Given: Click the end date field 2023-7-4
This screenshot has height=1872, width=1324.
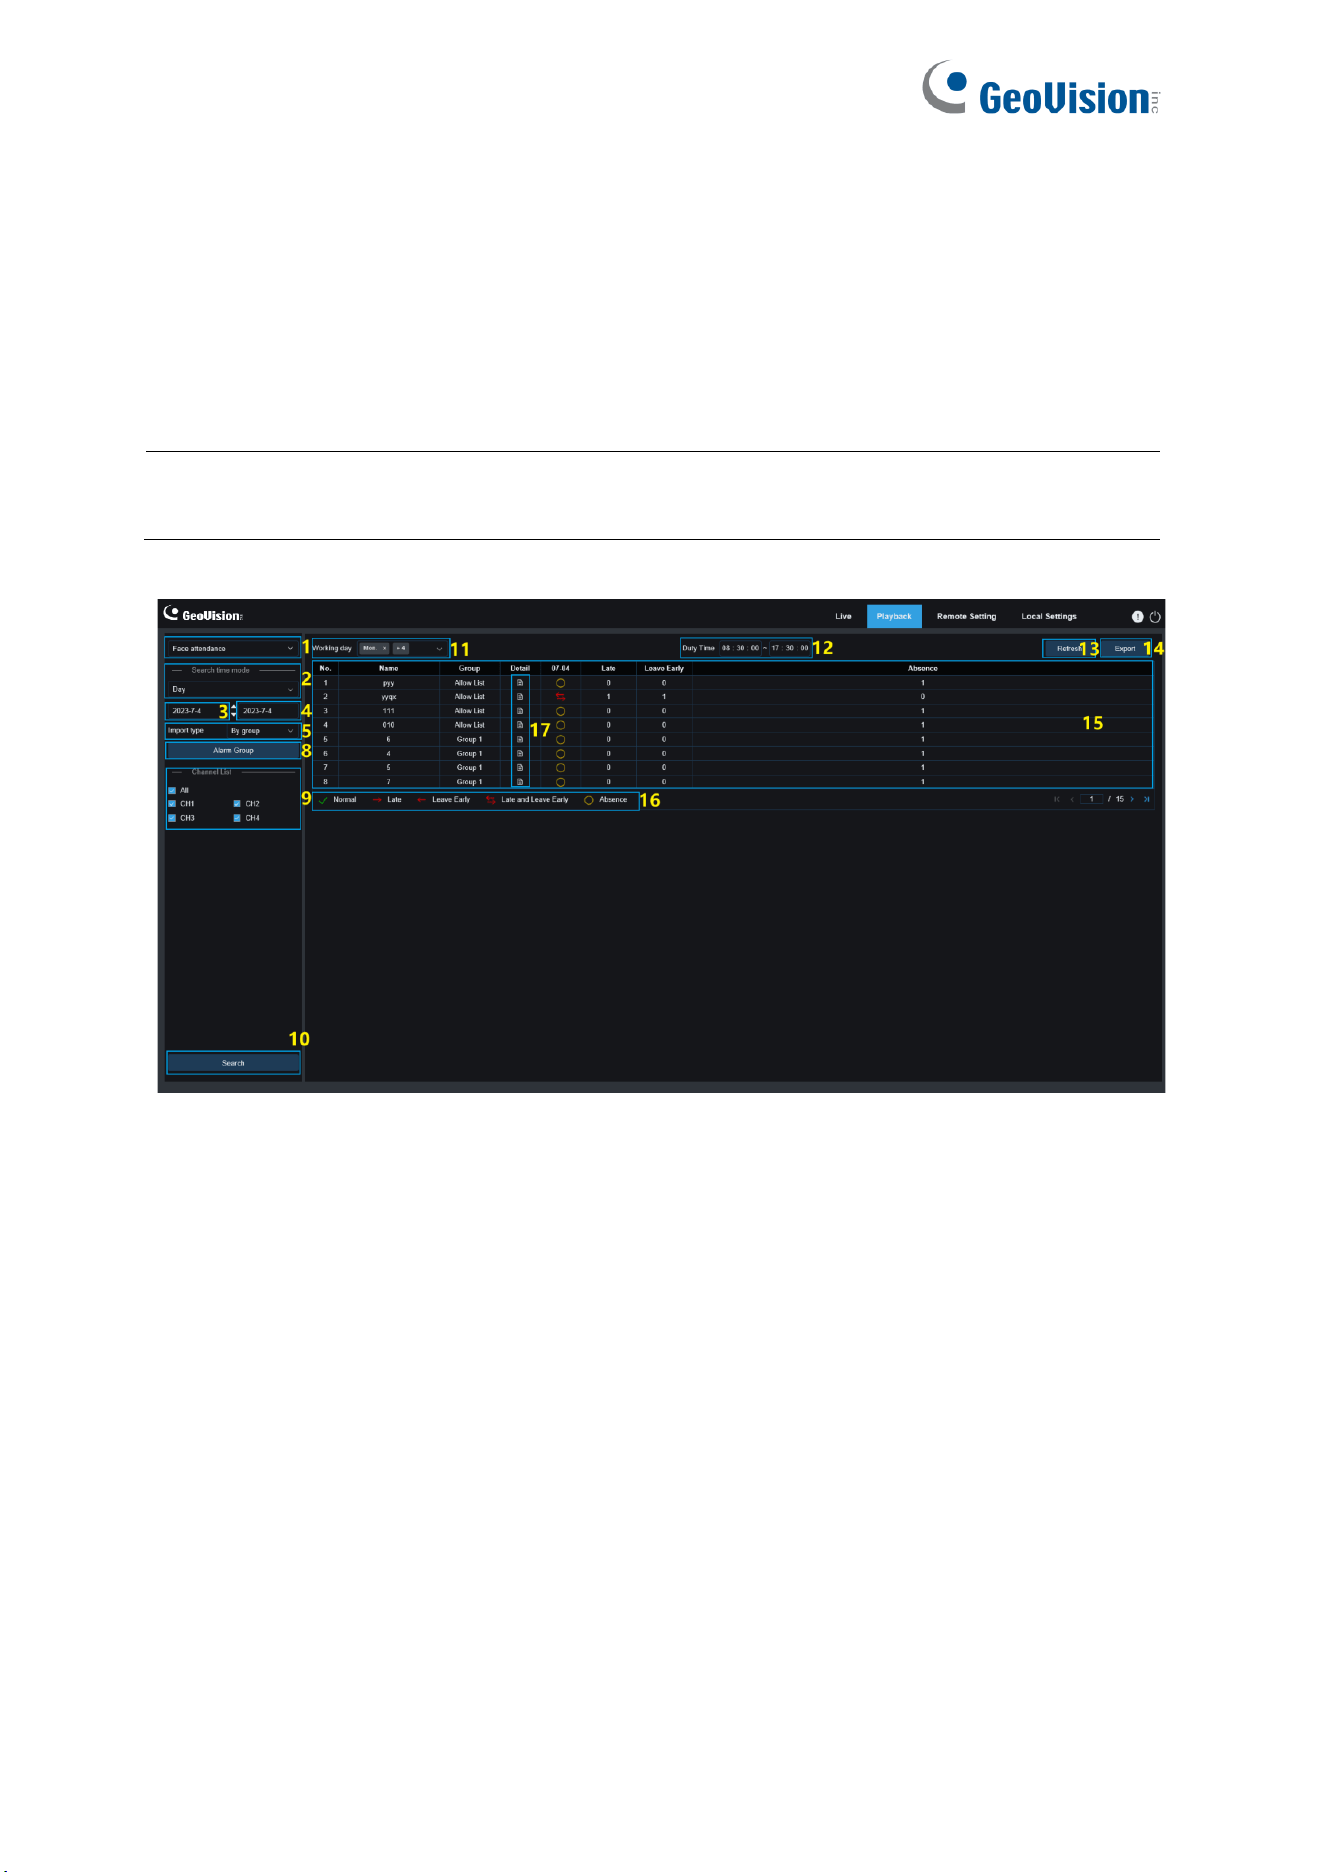Looking at the screenshot, I should (x=268, y=711).
